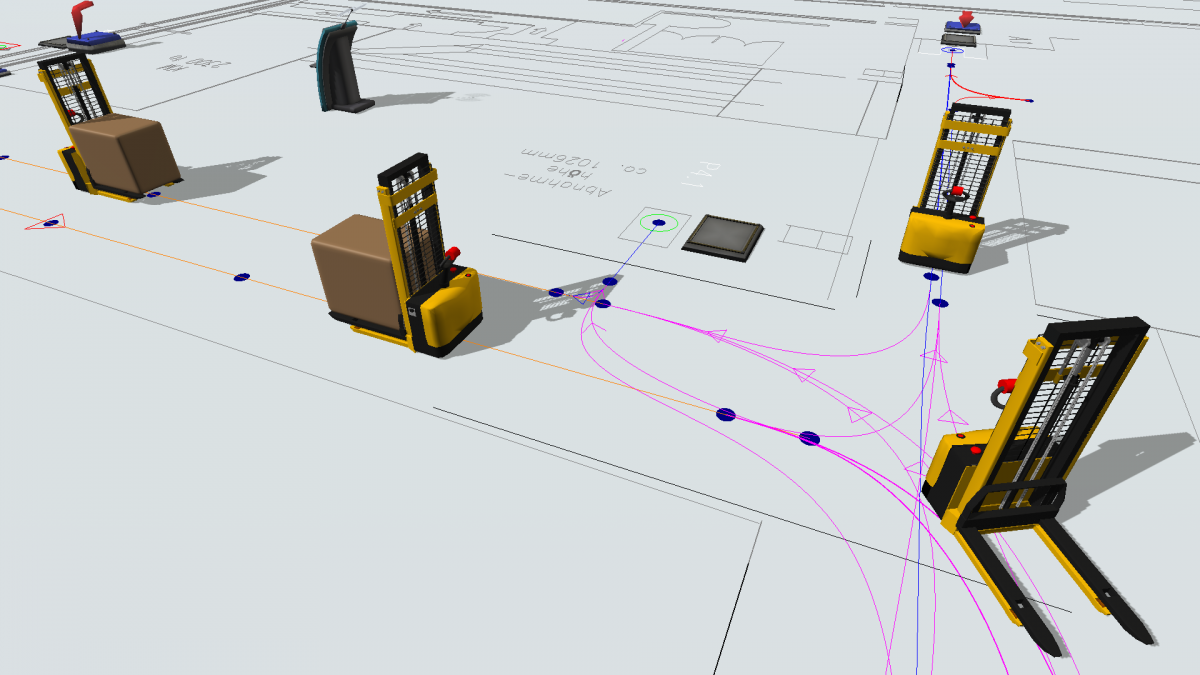1200x675 pixels.
Task: Click the brown box on the center forklift
Action: [x=356, y=270]
